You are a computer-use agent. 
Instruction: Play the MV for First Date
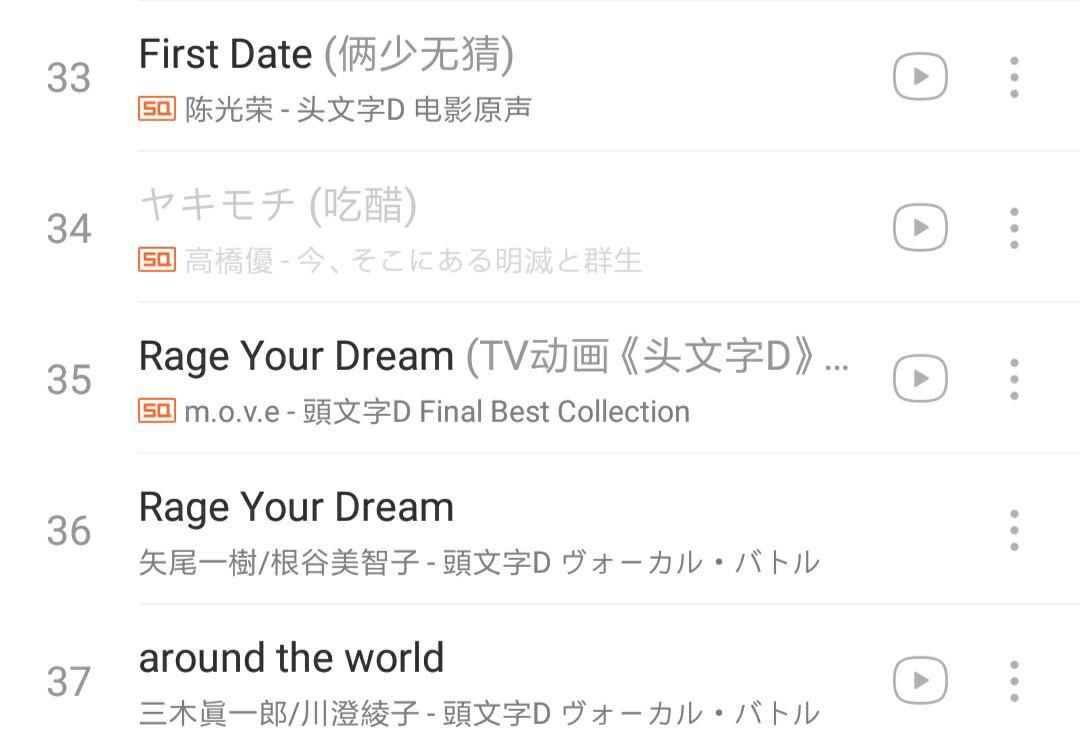[x=919, y=75]
